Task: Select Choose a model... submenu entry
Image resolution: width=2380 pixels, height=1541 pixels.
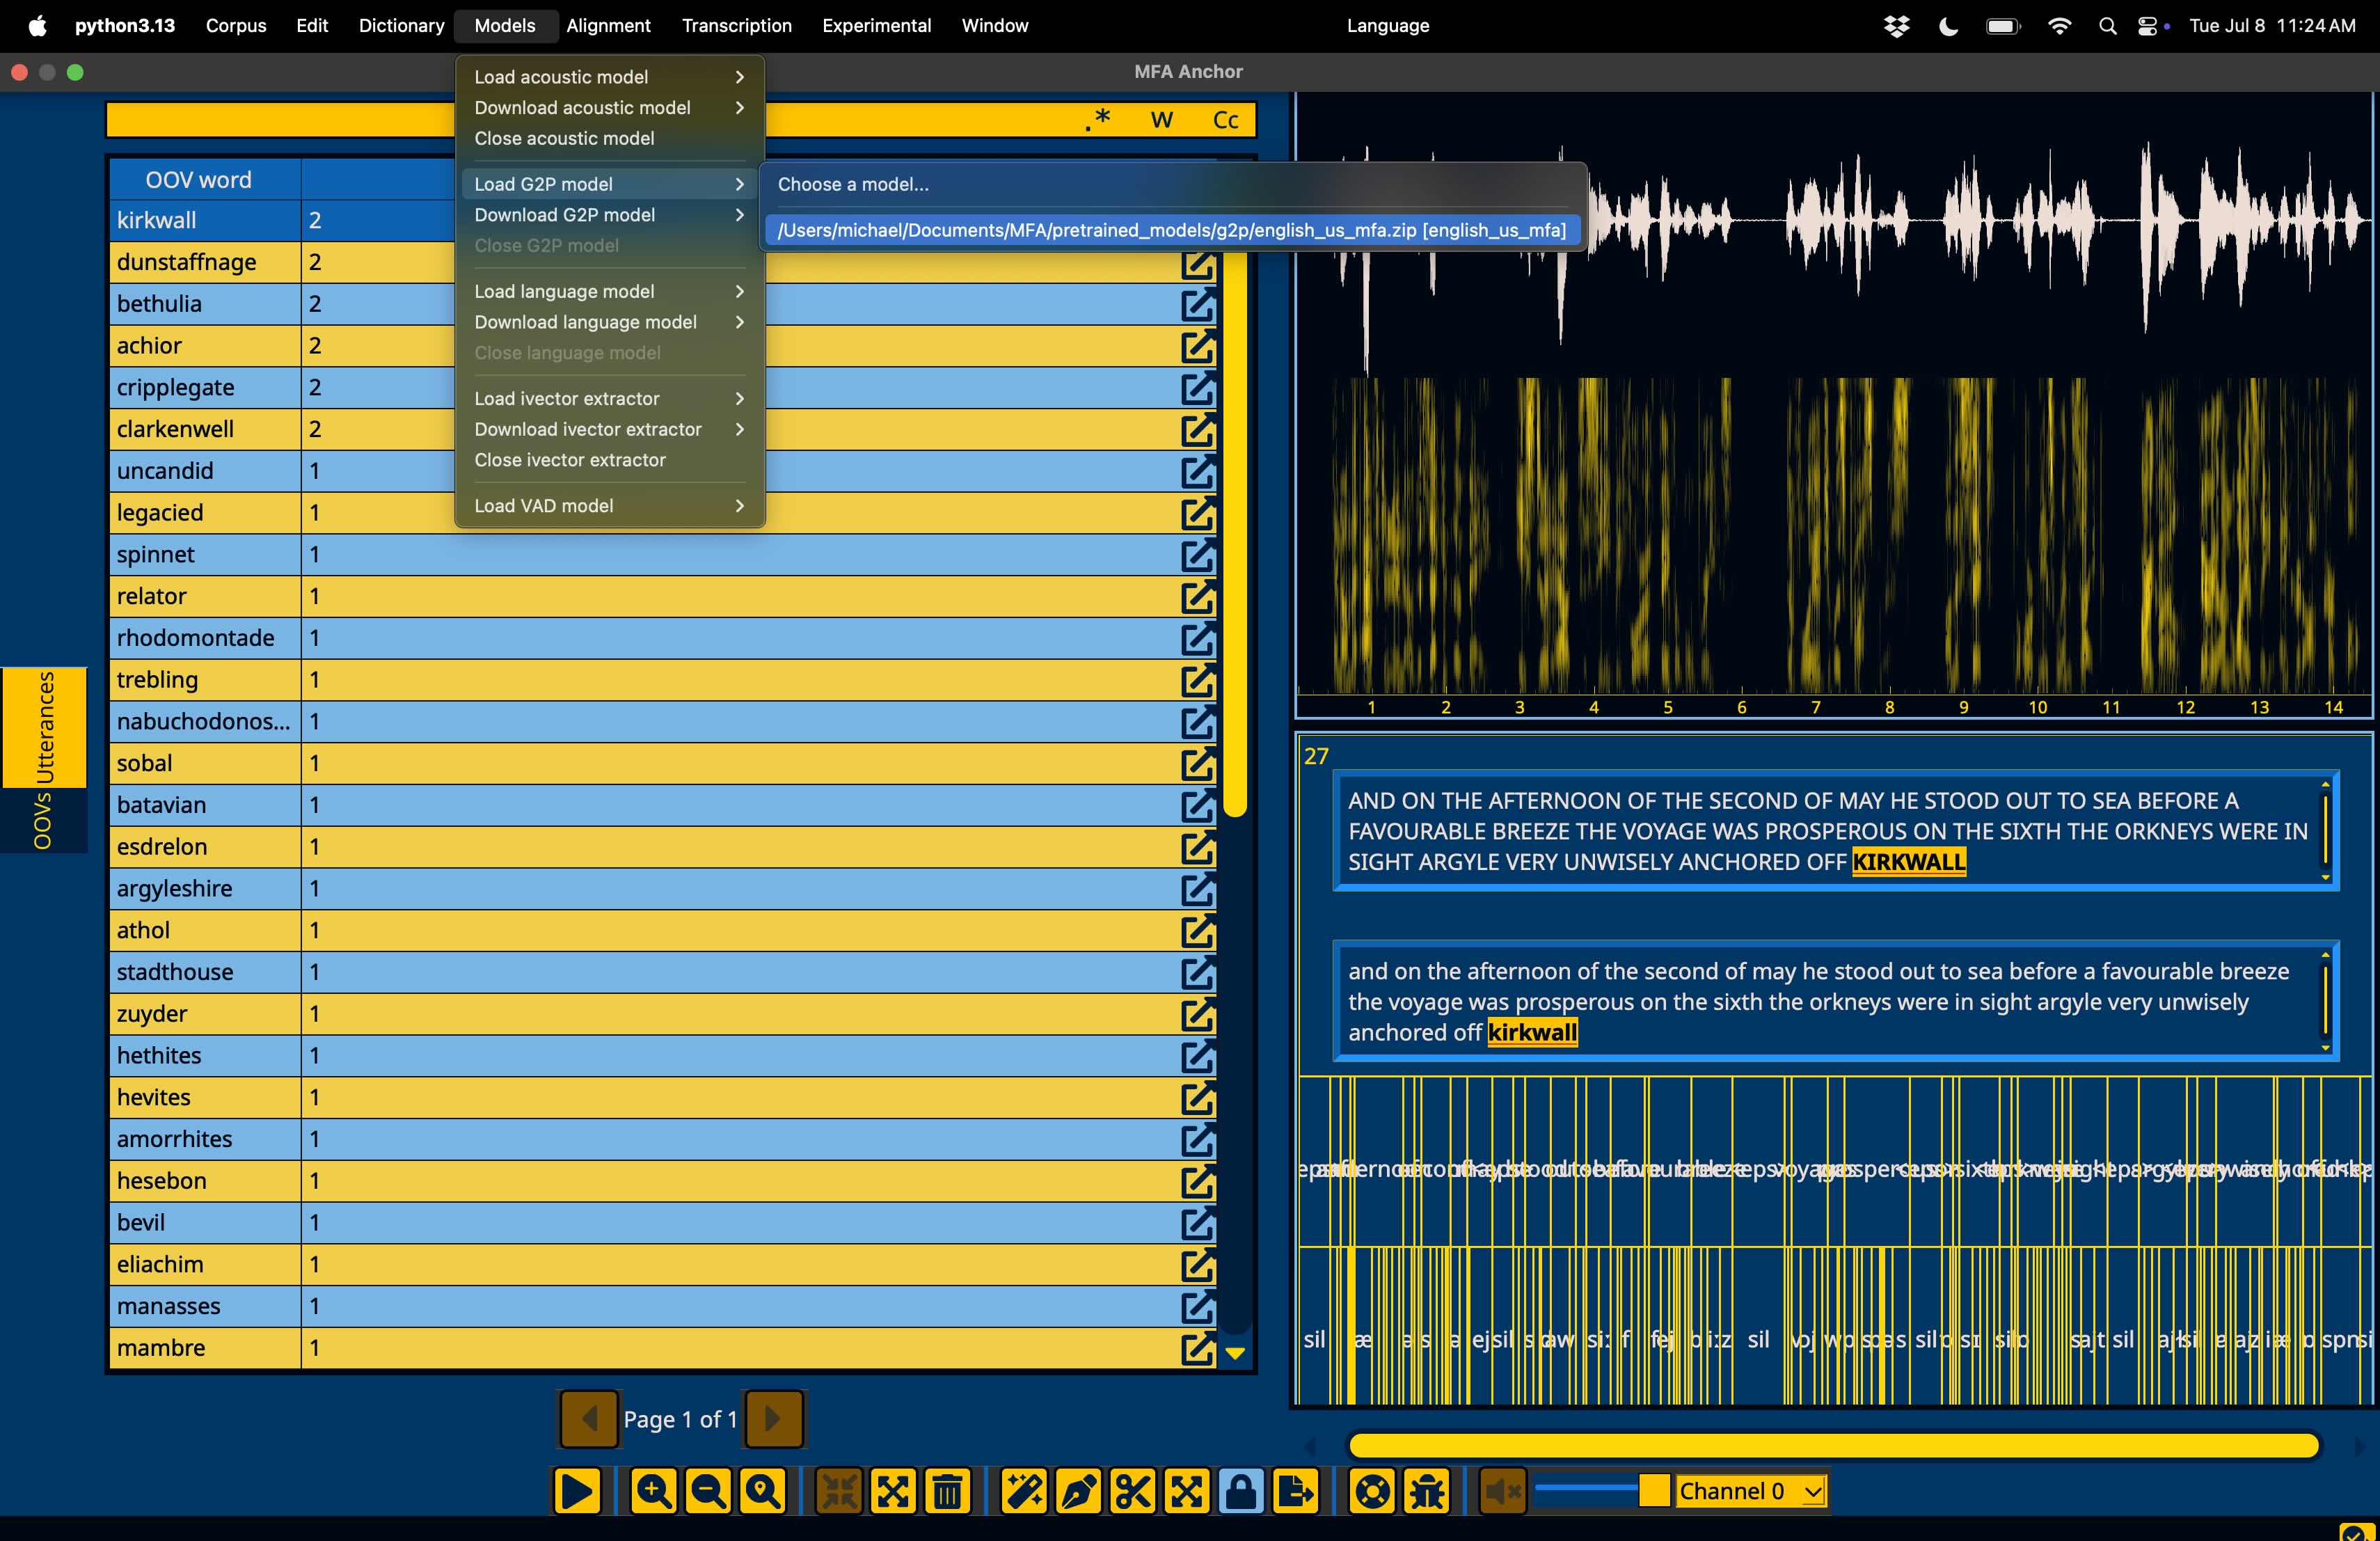Action: (x=1172, y=184)
